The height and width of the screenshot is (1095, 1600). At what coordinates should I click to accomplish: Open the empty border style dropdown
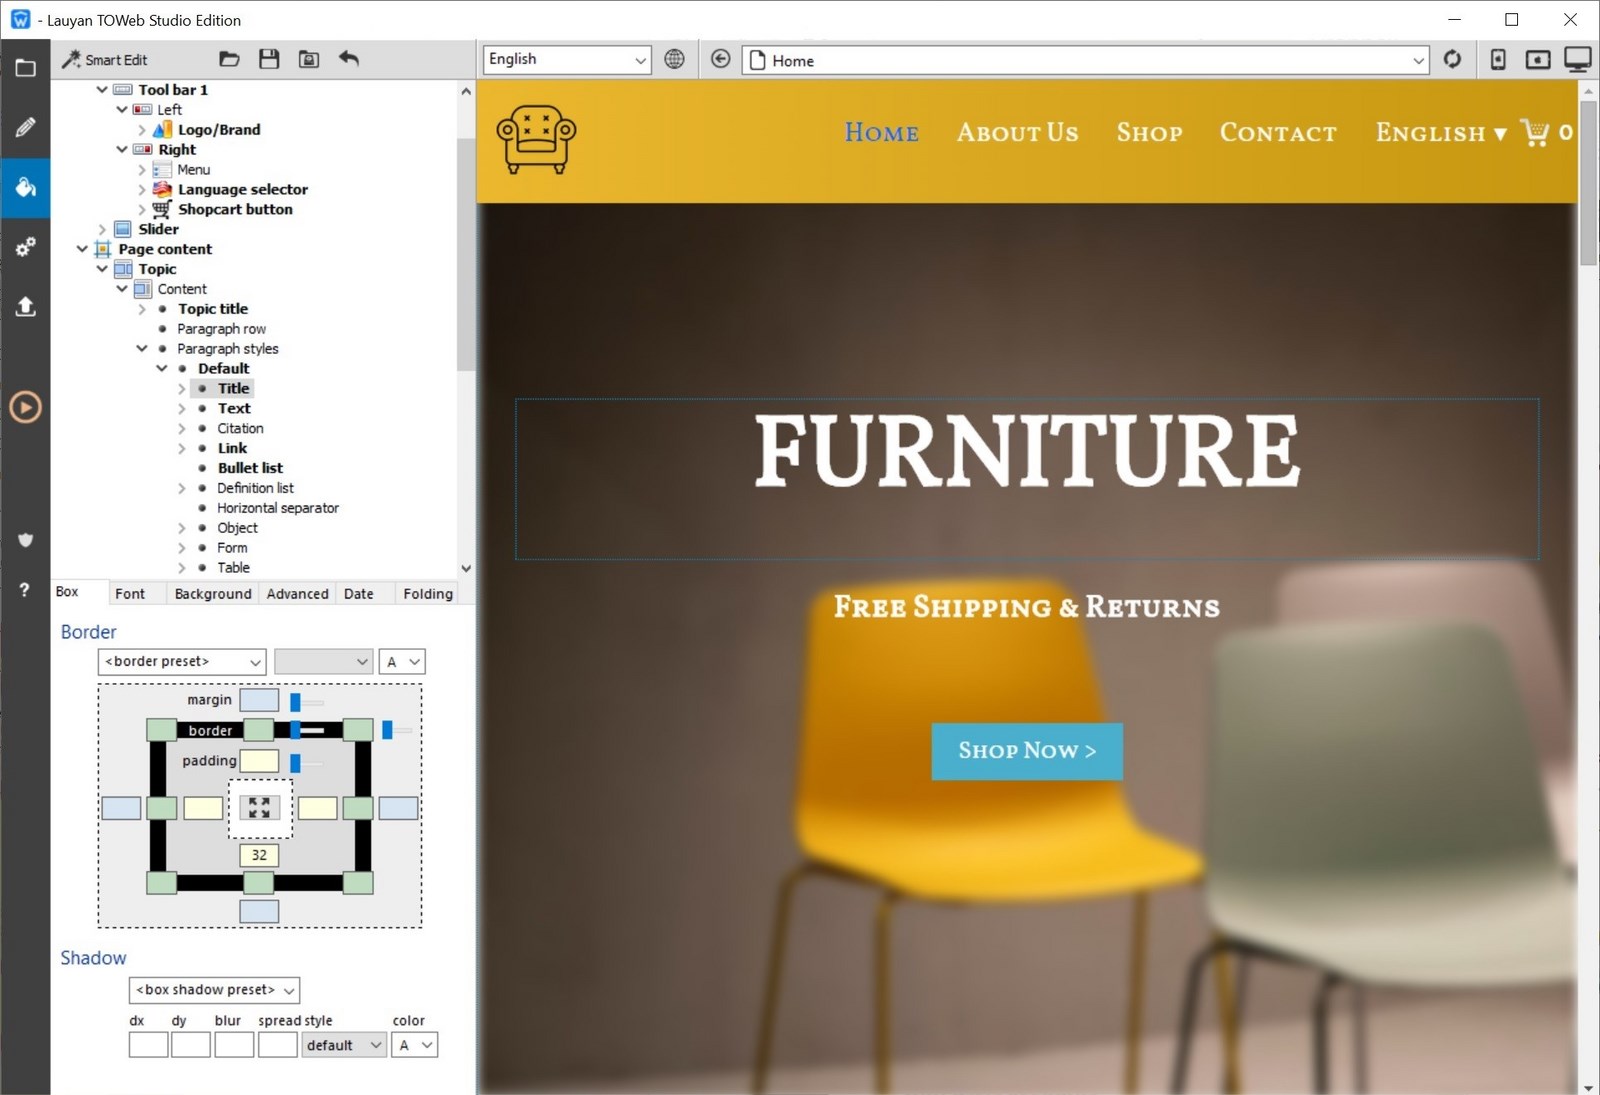[x=323, y=661]
